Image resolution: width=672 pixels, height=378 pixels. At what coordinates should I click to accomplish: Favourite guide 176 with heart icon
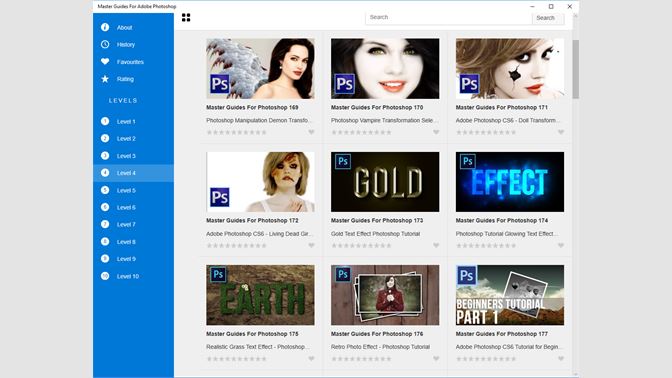coord(436,359)
